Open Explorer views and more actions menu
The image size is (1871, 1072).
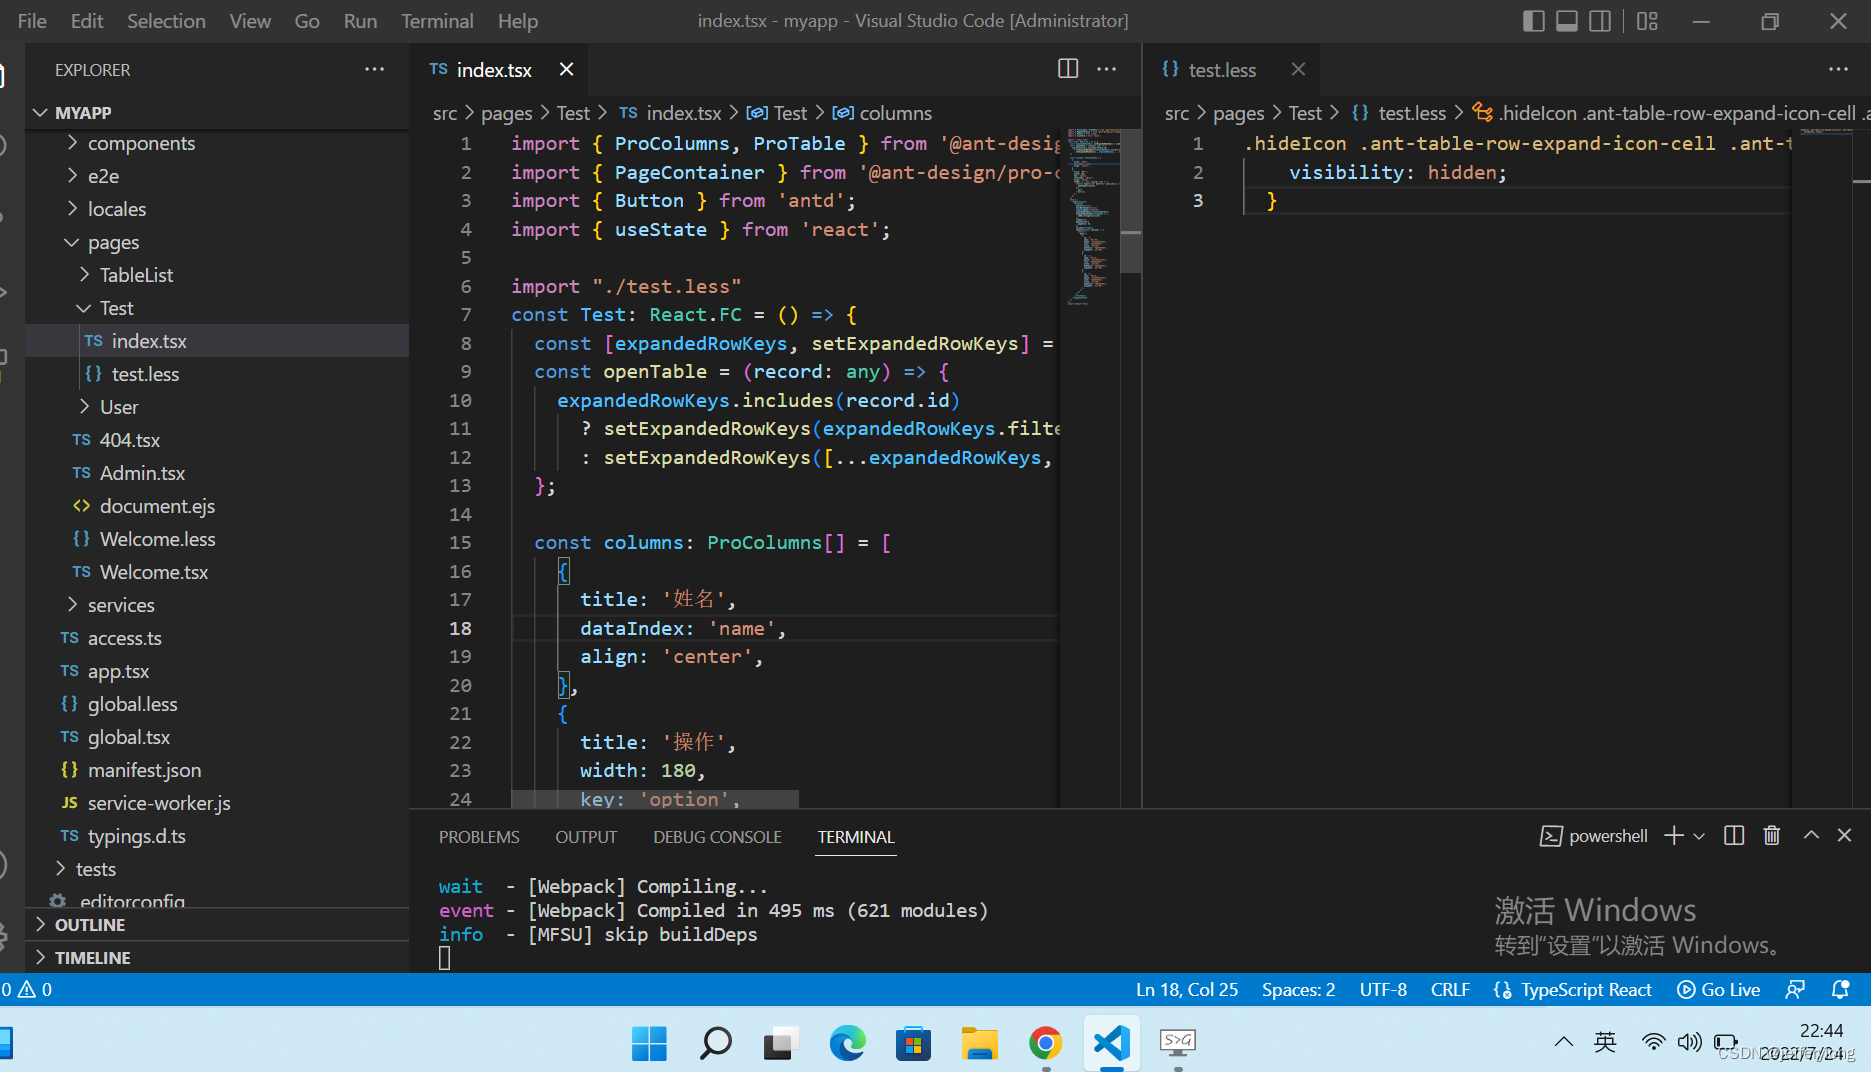[374, 69]
